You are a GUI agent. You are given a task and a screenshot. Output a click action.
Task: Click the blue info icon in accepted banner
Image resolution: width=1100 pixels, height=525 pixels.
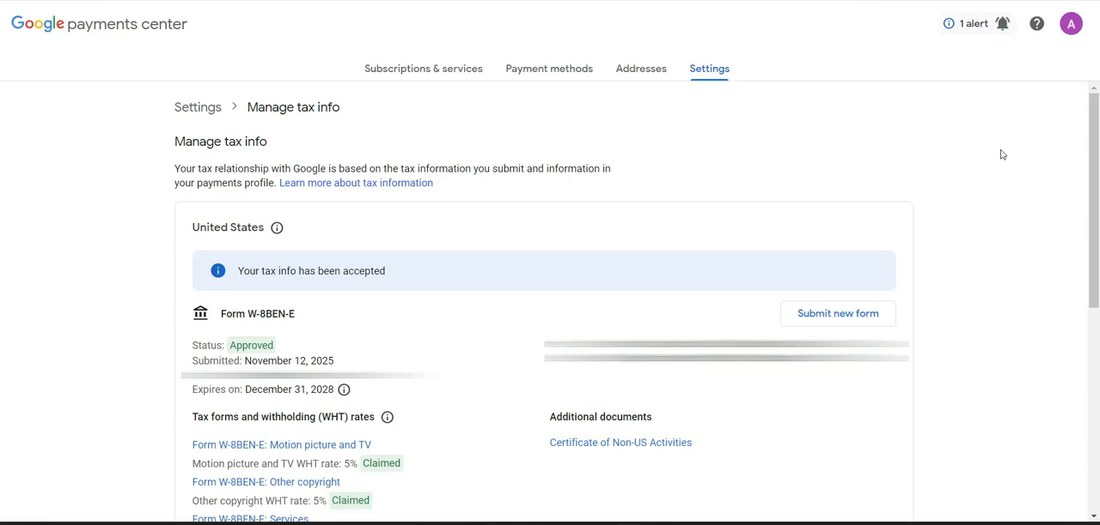click(x=218, y=270)
